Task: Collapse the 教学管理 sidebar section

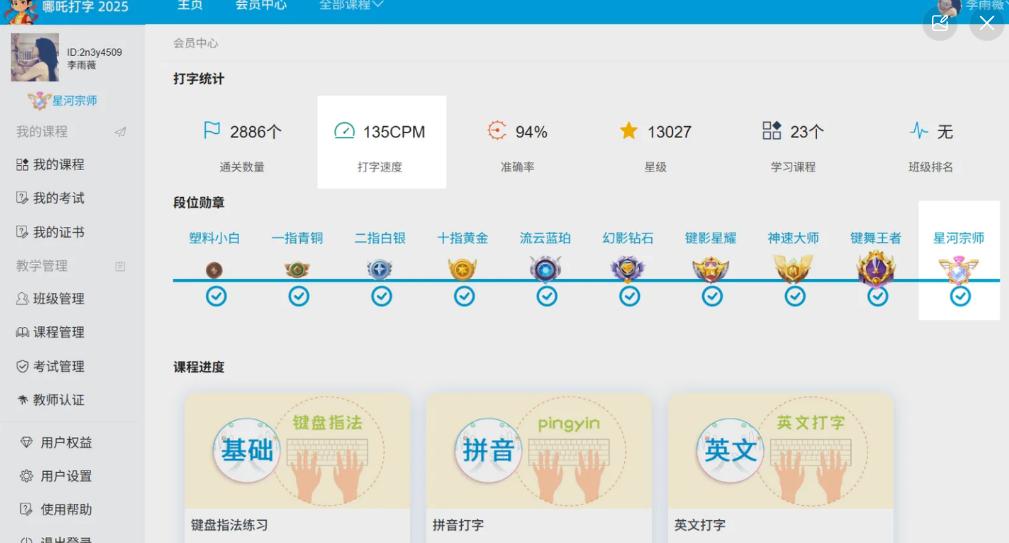Action: (x=120, y=266)
